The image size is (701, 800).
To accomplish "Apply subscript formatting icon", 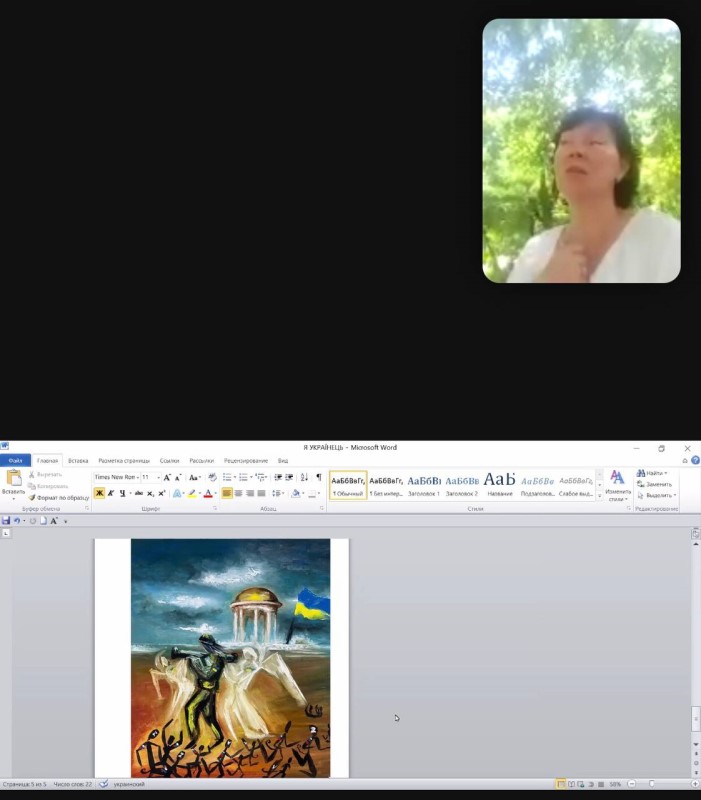I will point(151,493).
